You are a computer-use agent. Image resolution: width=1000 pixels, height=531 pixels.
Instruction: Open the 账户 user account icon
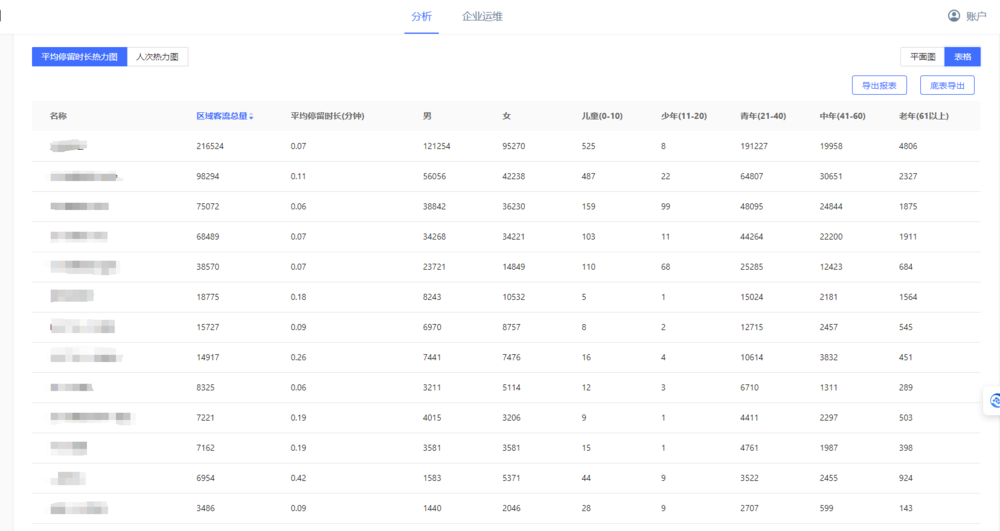953,16
